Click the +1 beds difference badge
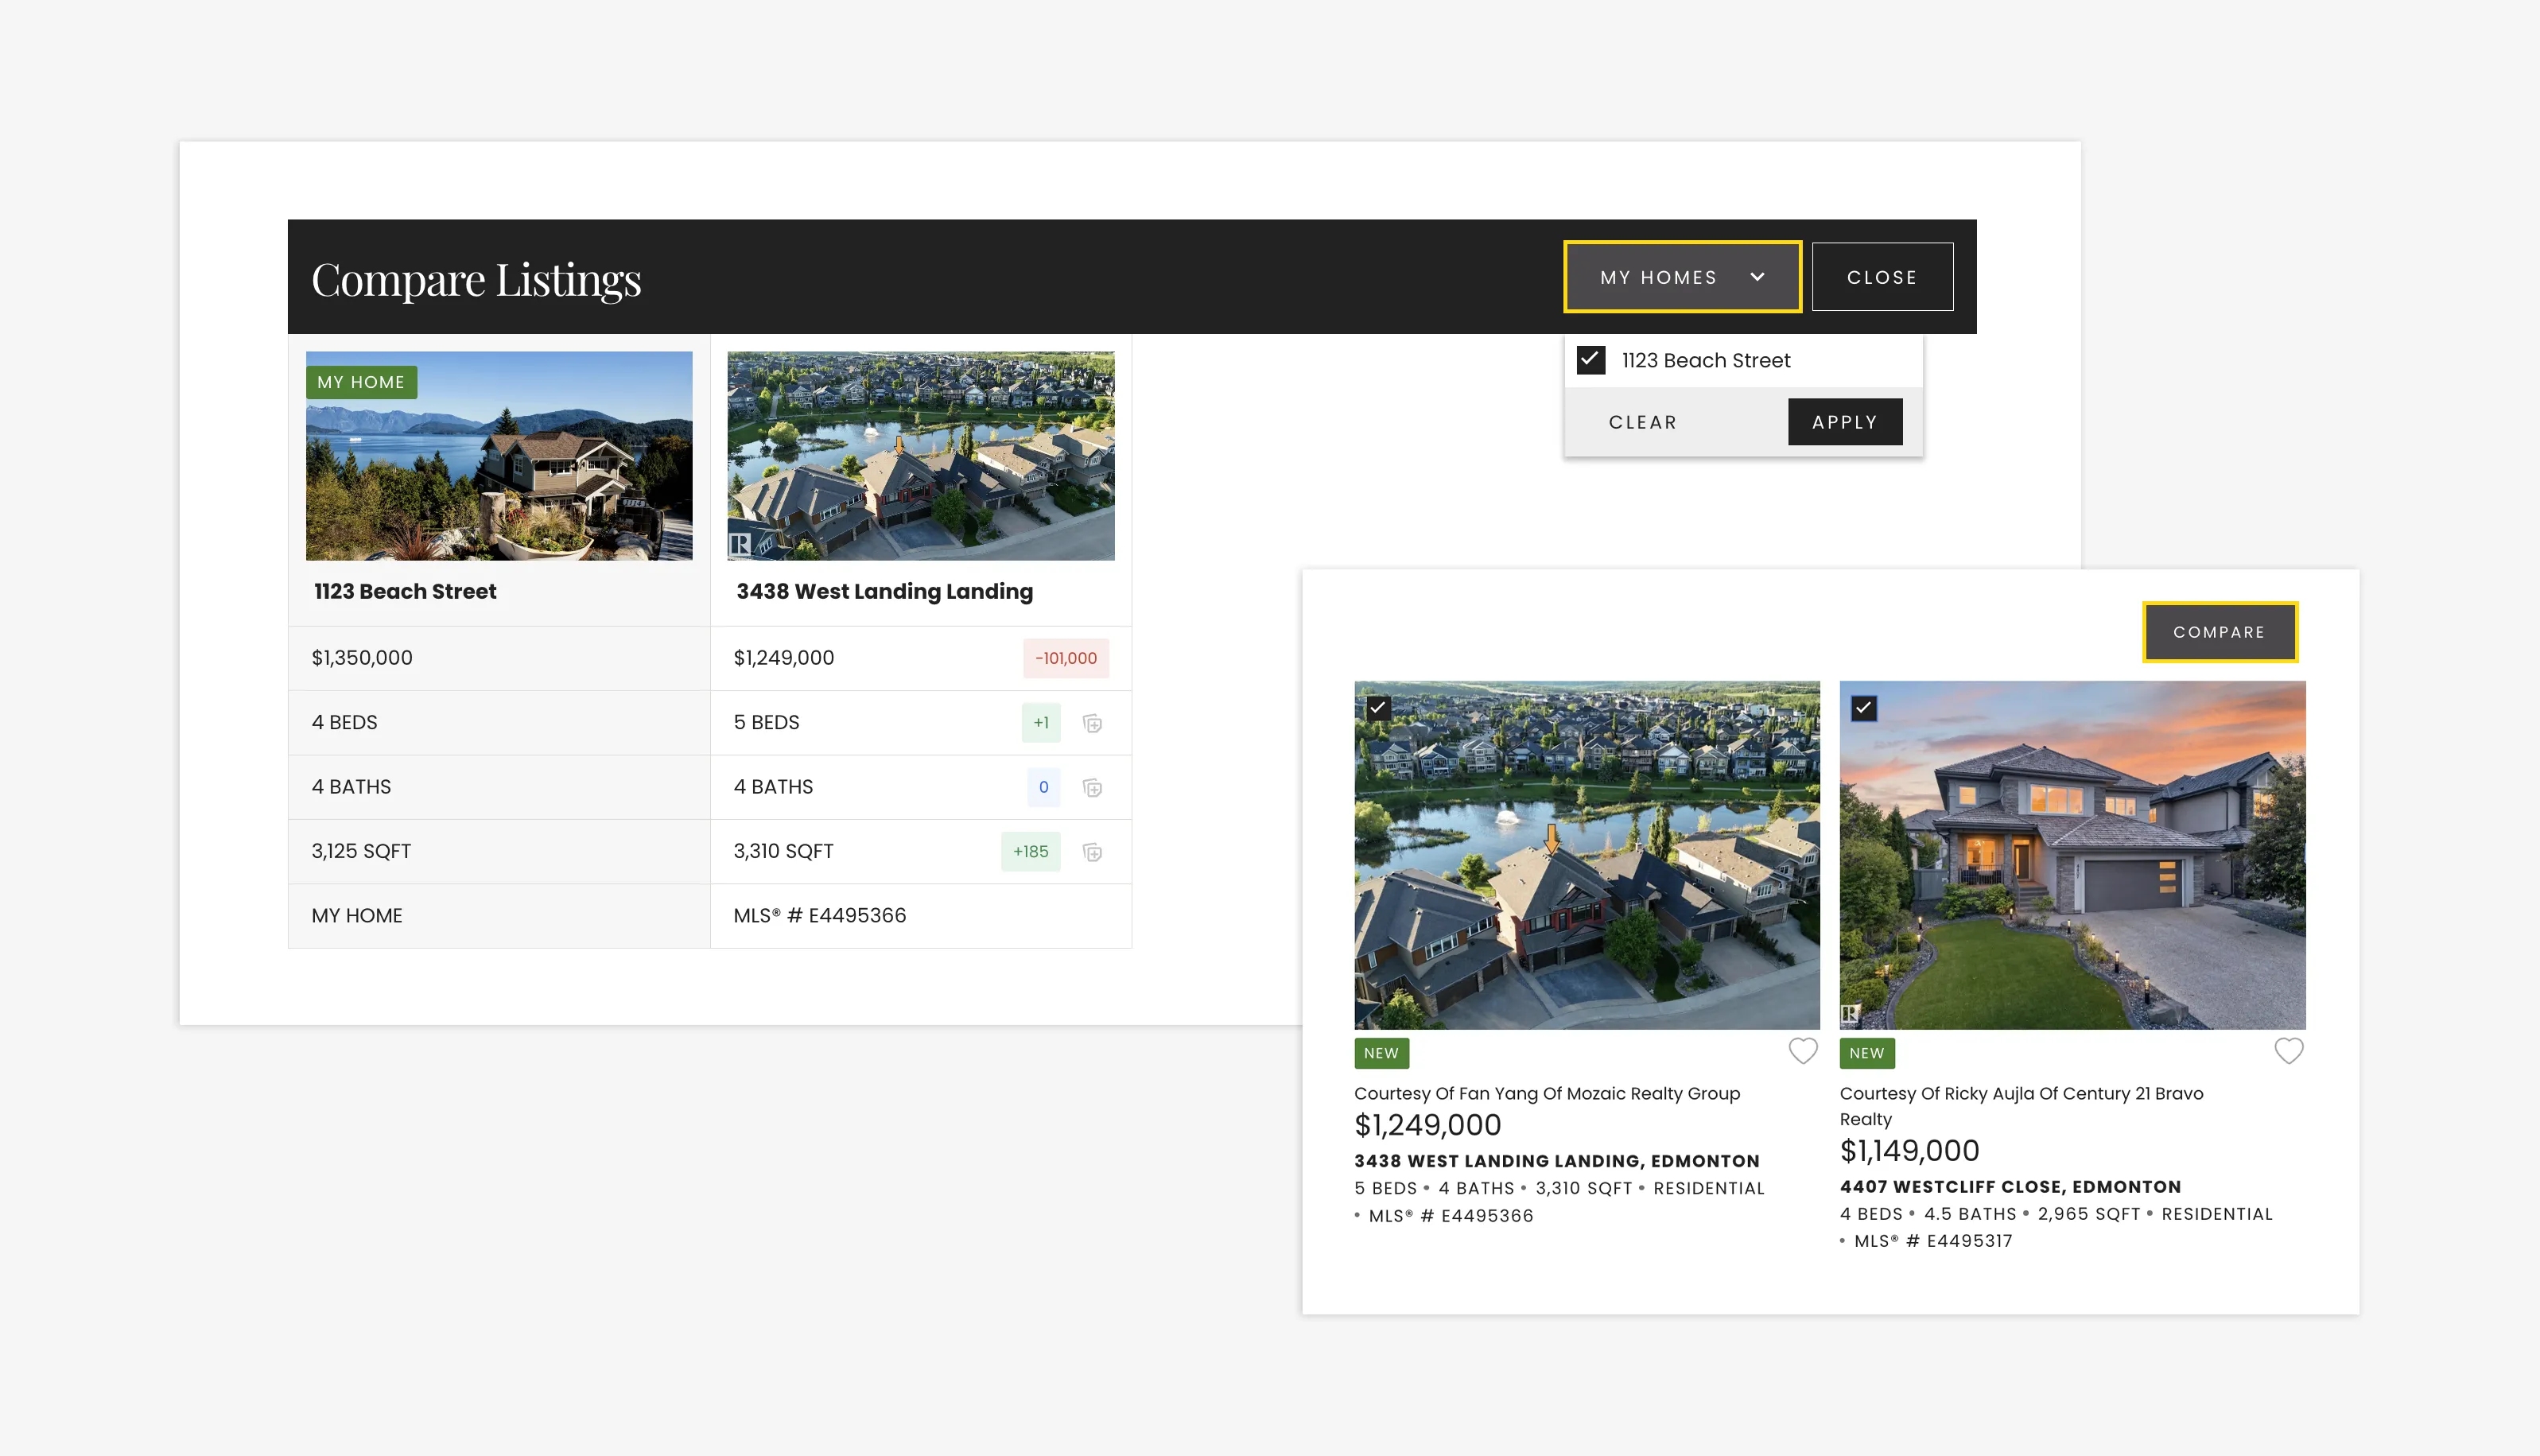The image size is (2540, 1456). (x=1041, y=723)
